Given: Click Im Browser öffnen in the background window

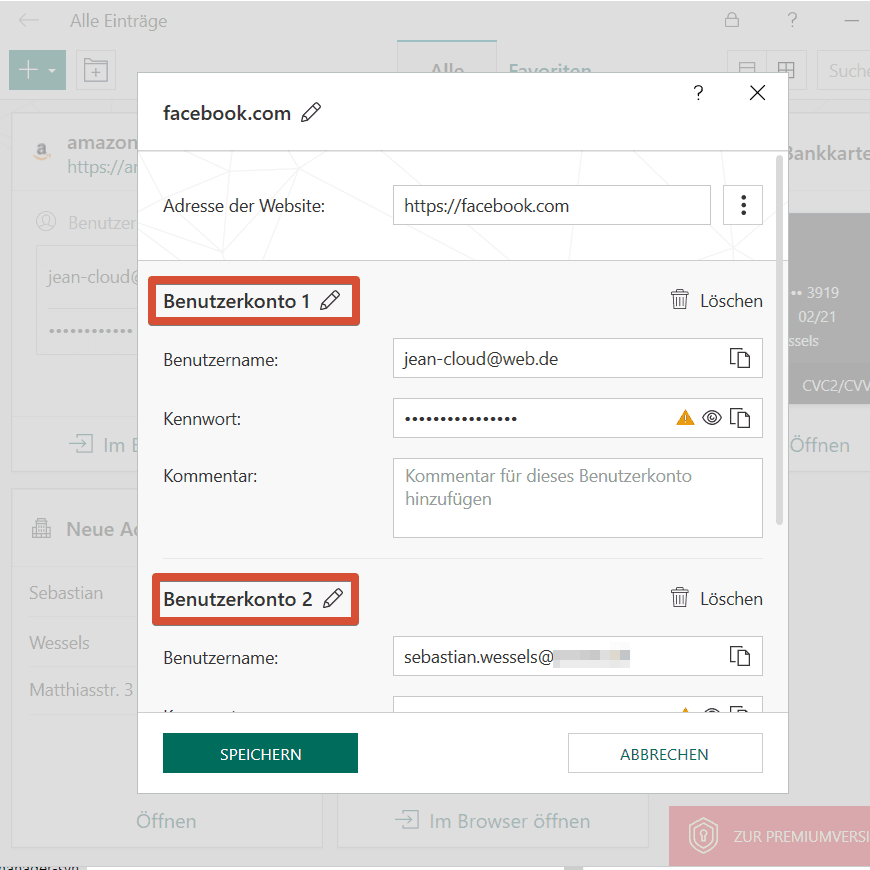Looking at the screenshot, I should click(x=493, y=821).
